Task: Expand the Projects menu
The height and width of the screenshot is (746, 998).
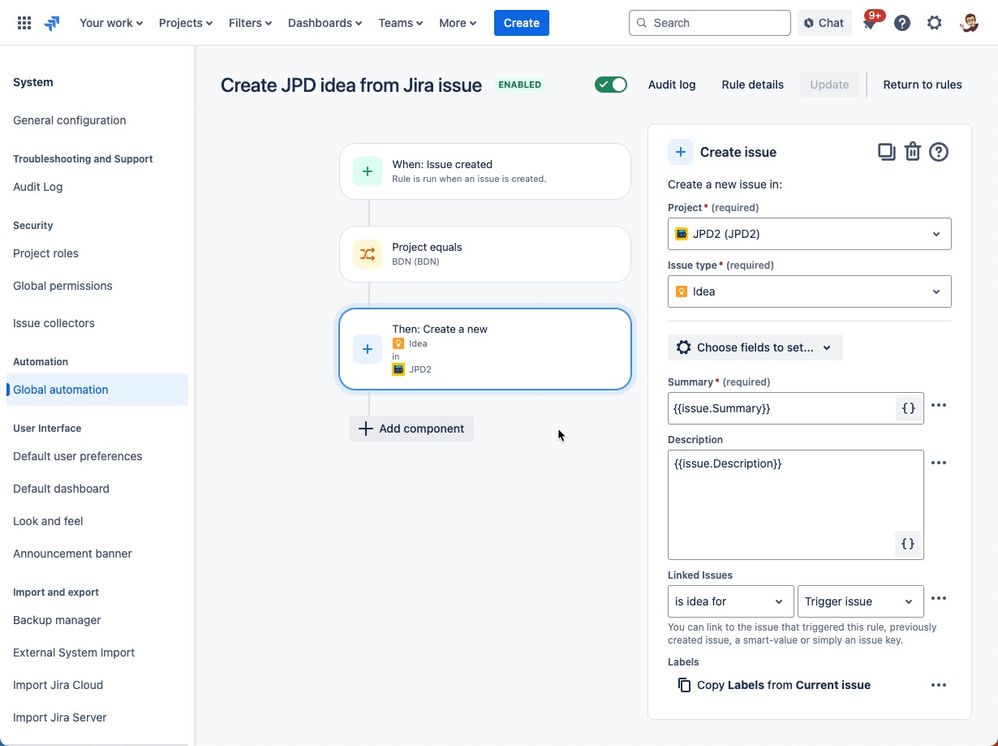Action: point(185,23)
